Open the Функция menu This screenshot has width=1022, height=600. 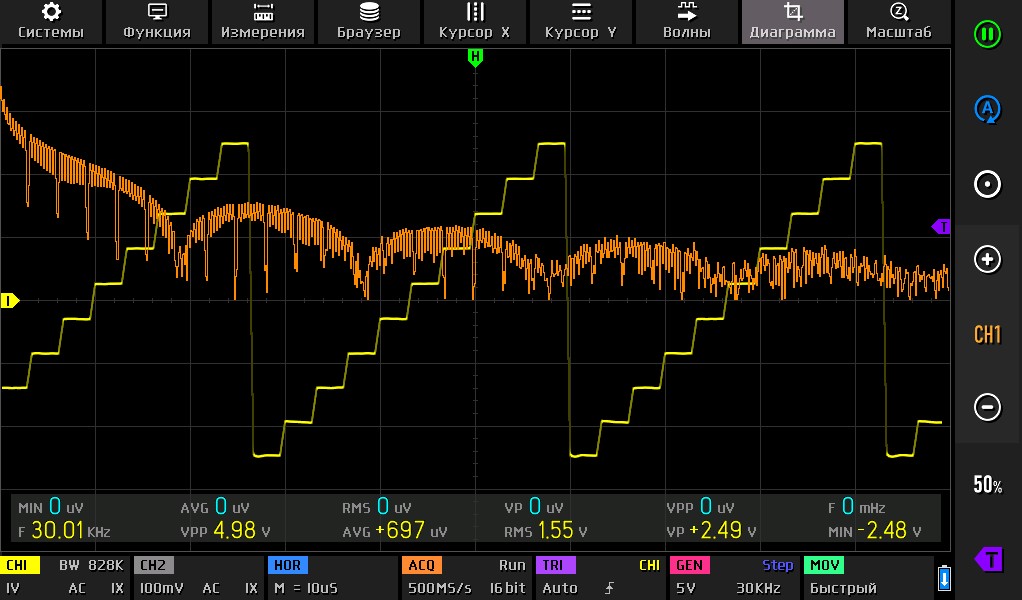[x=157, y=21]
